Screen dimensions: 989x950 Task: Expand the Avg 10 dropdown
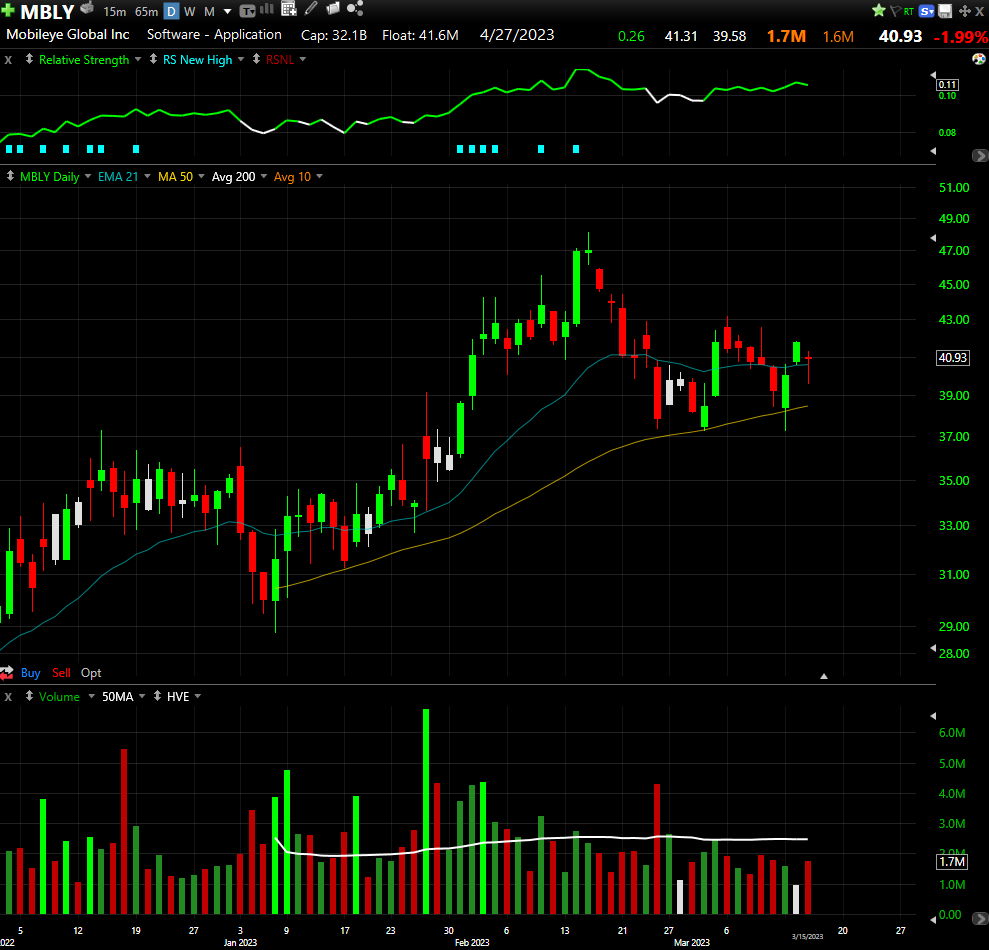click(x=319, y=177)
